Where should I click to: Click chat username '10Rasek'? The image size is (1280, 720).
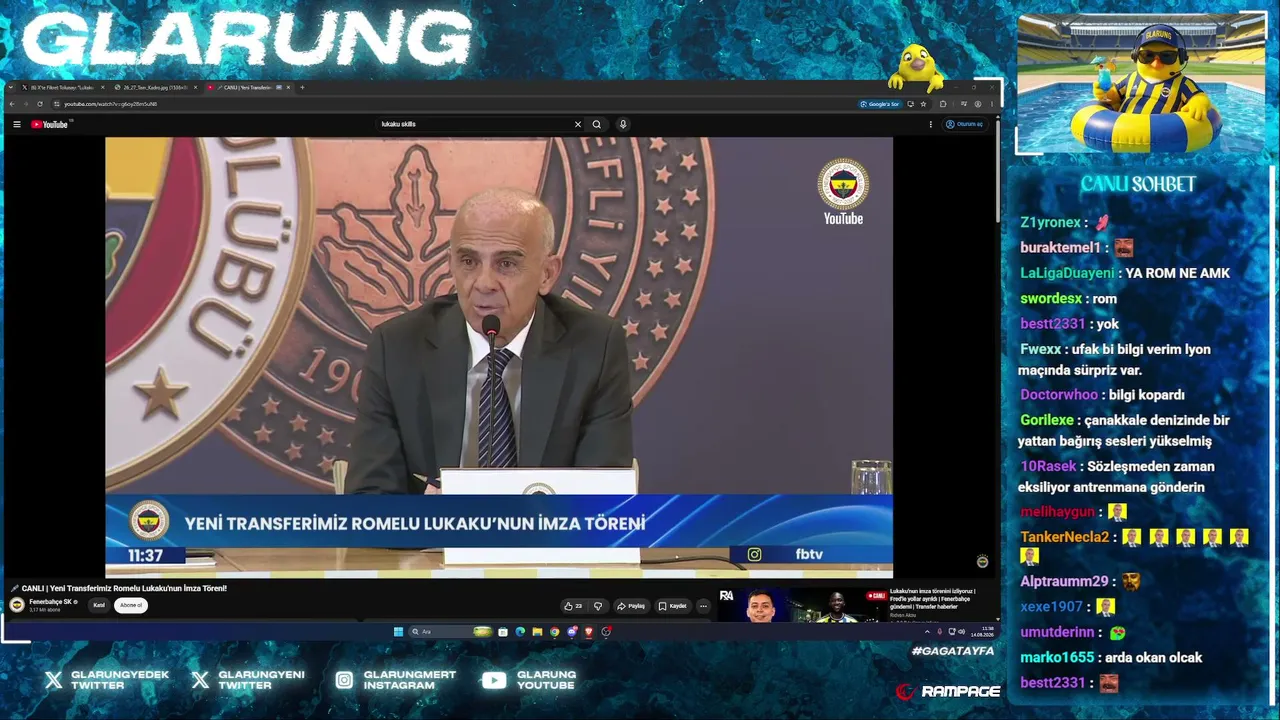coord(1048,466)
